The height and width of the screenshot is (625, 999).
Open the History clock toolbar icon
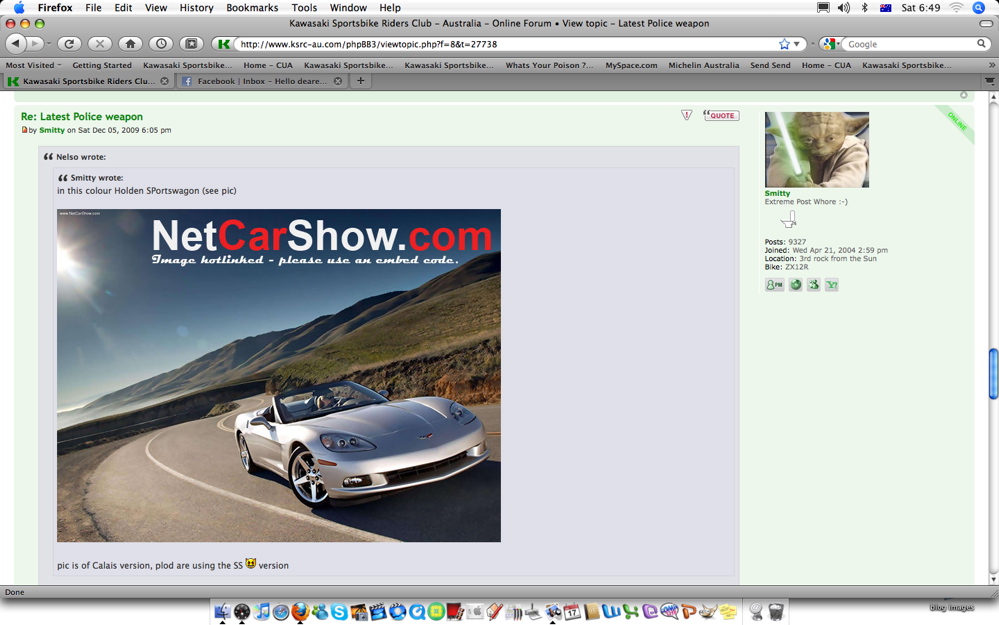161,44
